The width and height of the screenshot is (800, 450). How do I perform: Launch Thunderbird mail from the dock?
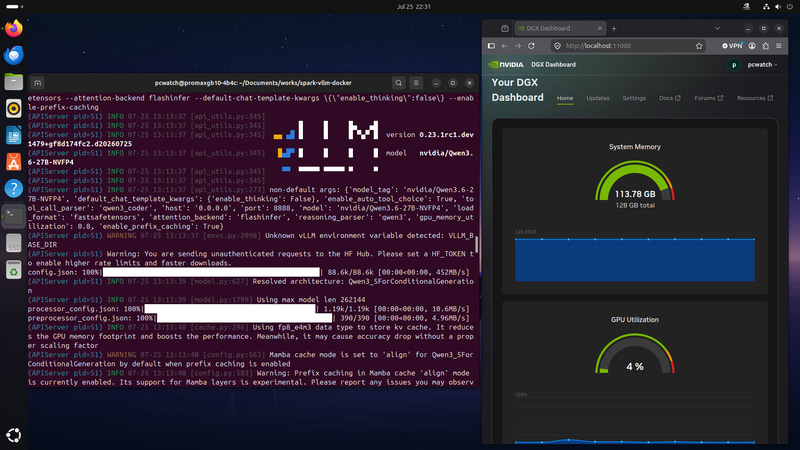pos(14,55)
